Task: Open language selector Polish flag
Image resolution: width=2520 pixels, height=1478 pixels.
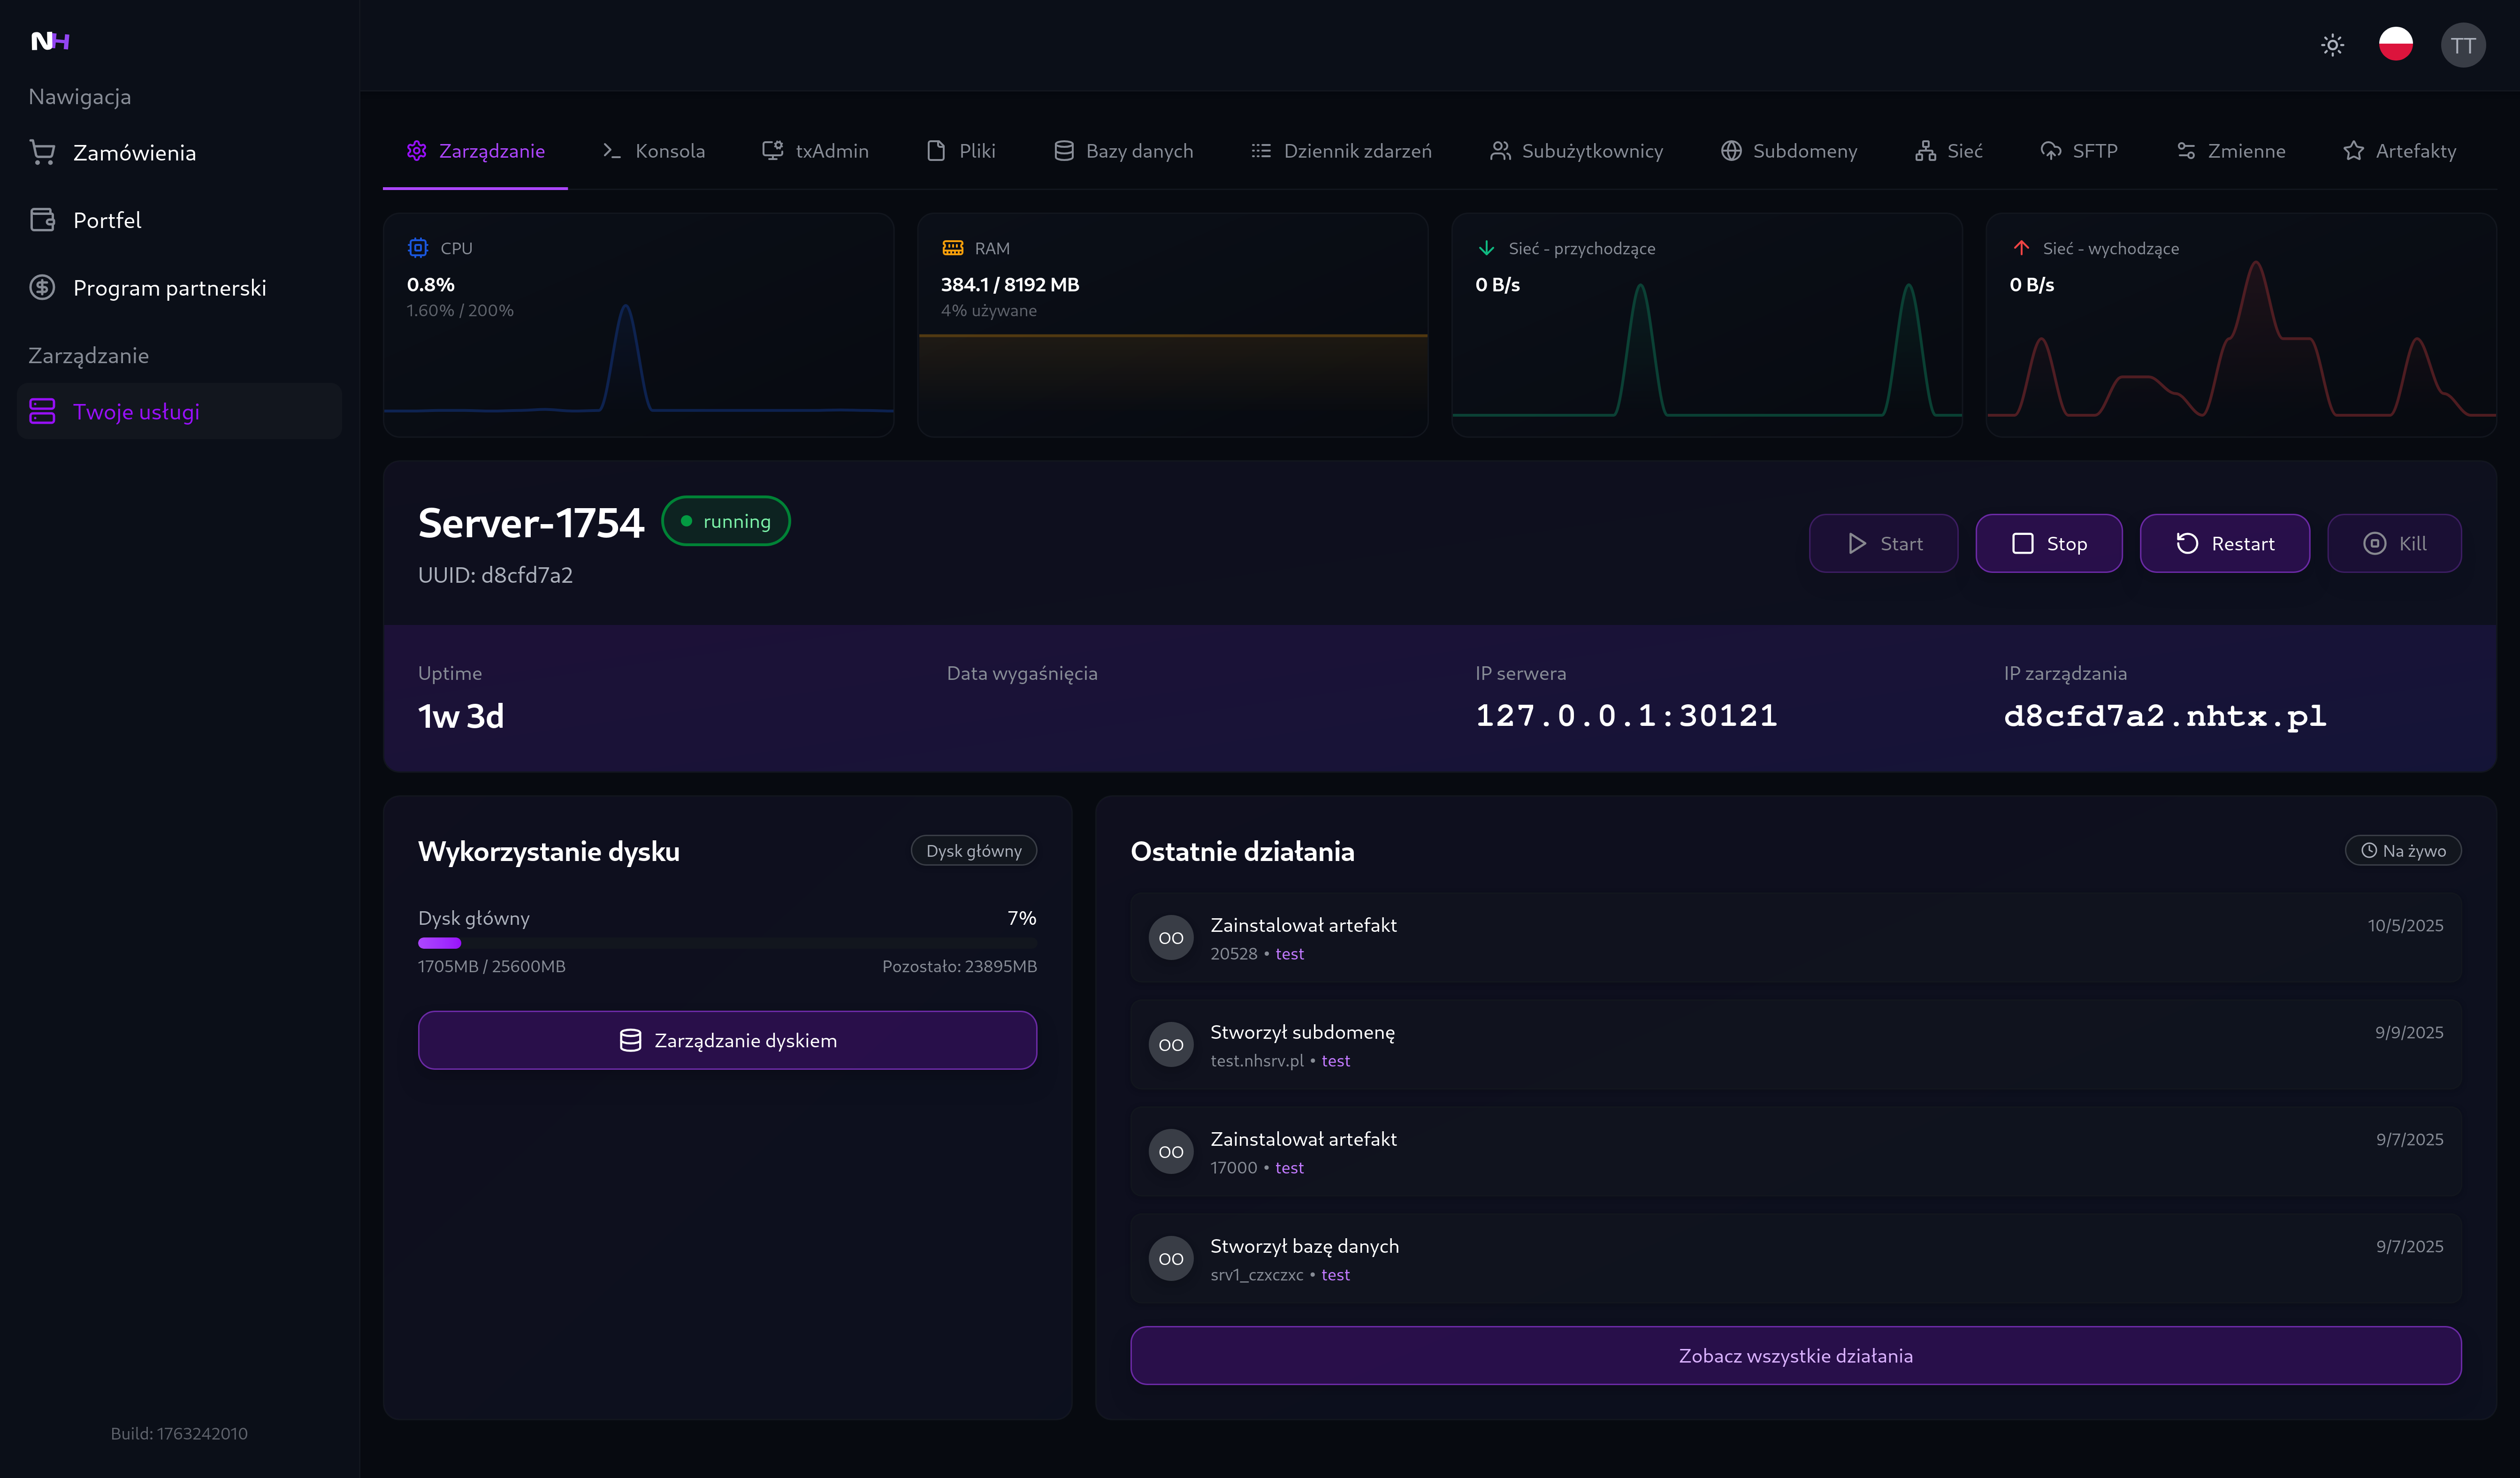Action: tap(2395, 45)
